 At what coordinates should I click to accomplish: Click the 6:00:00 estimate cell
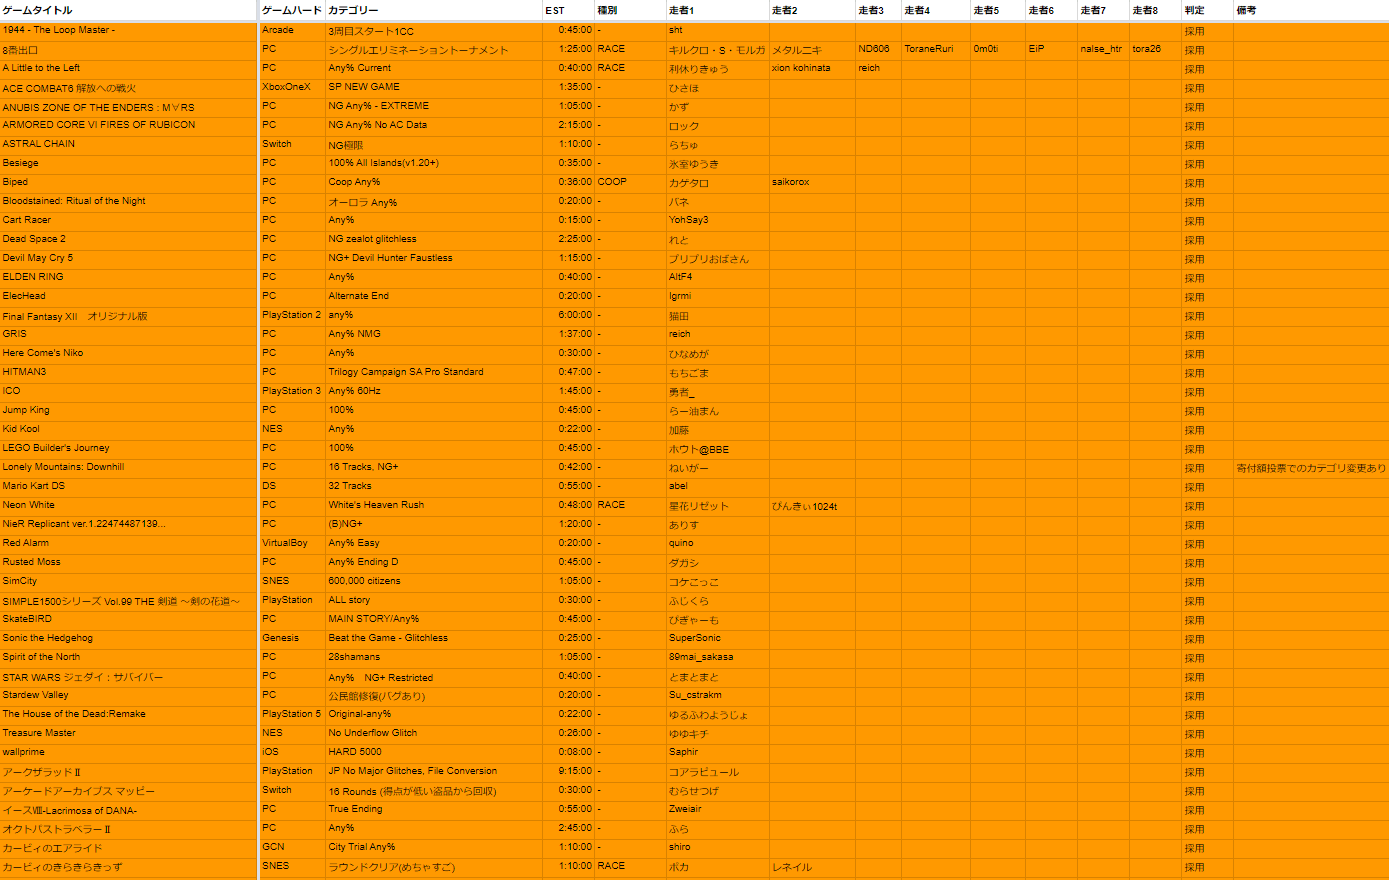click(x=569, y=316)
